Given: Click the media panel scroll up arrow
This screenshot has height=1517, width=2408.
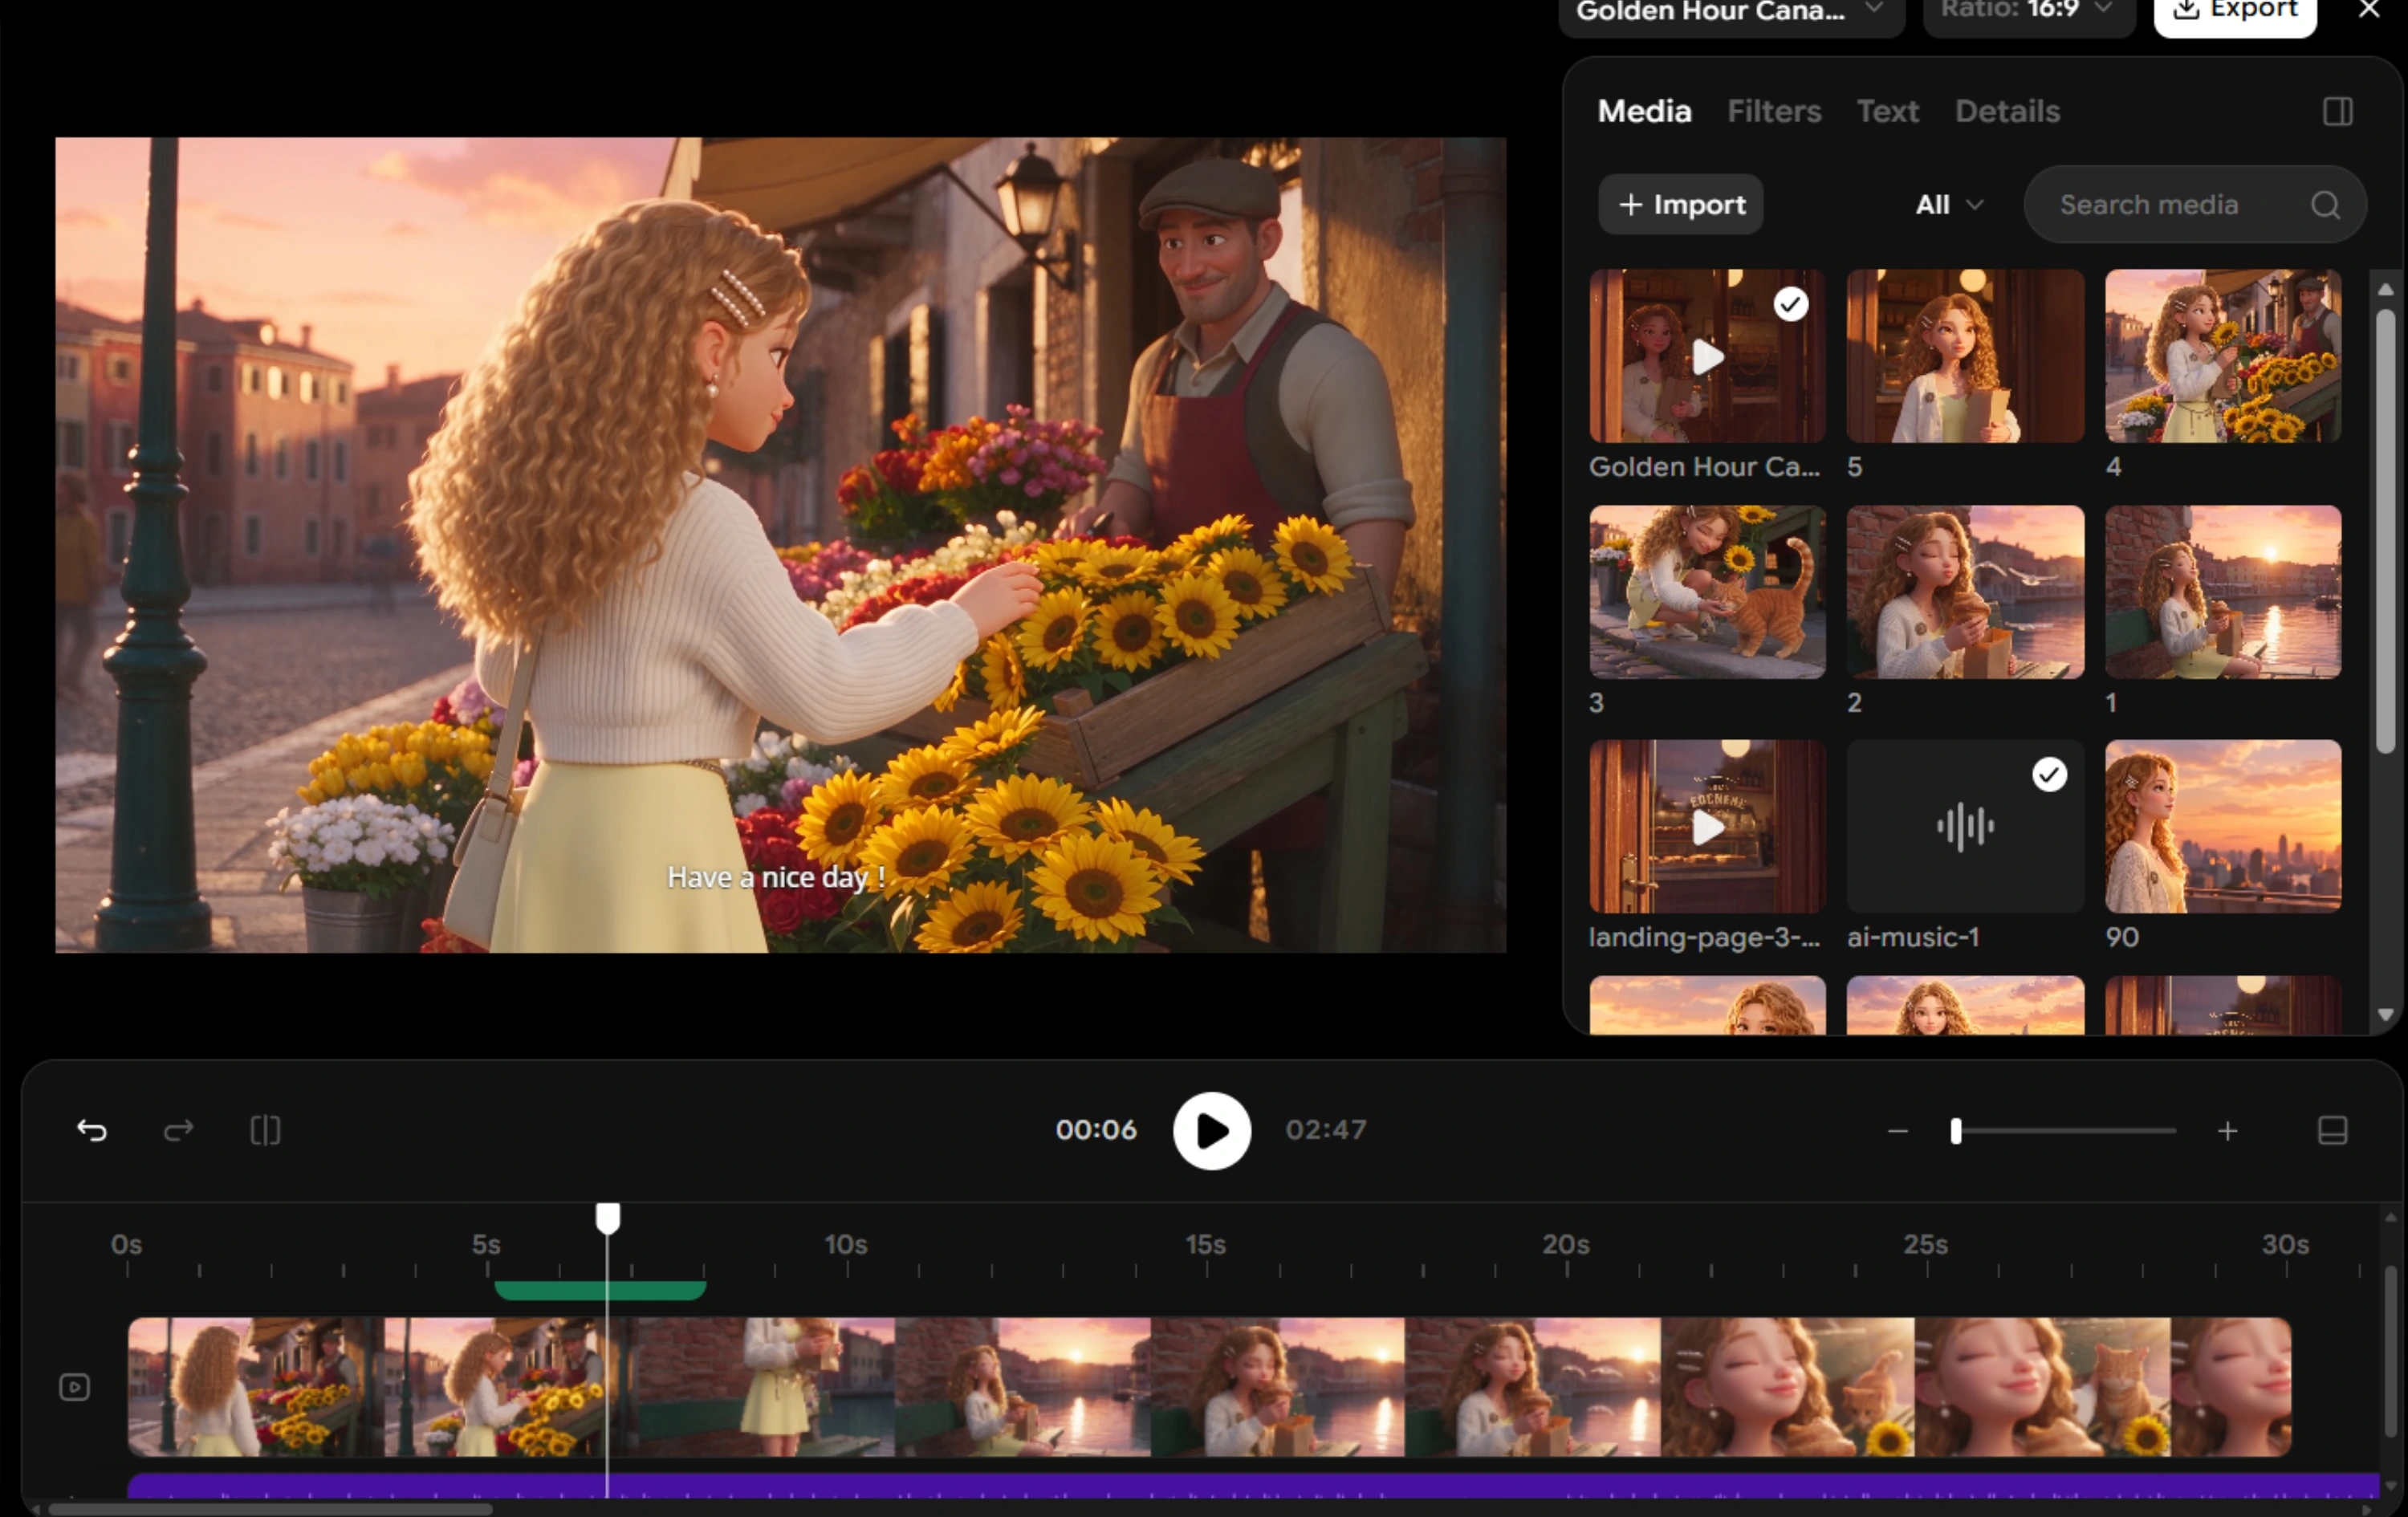Looking at the screenshot, I should (2385, 289).
